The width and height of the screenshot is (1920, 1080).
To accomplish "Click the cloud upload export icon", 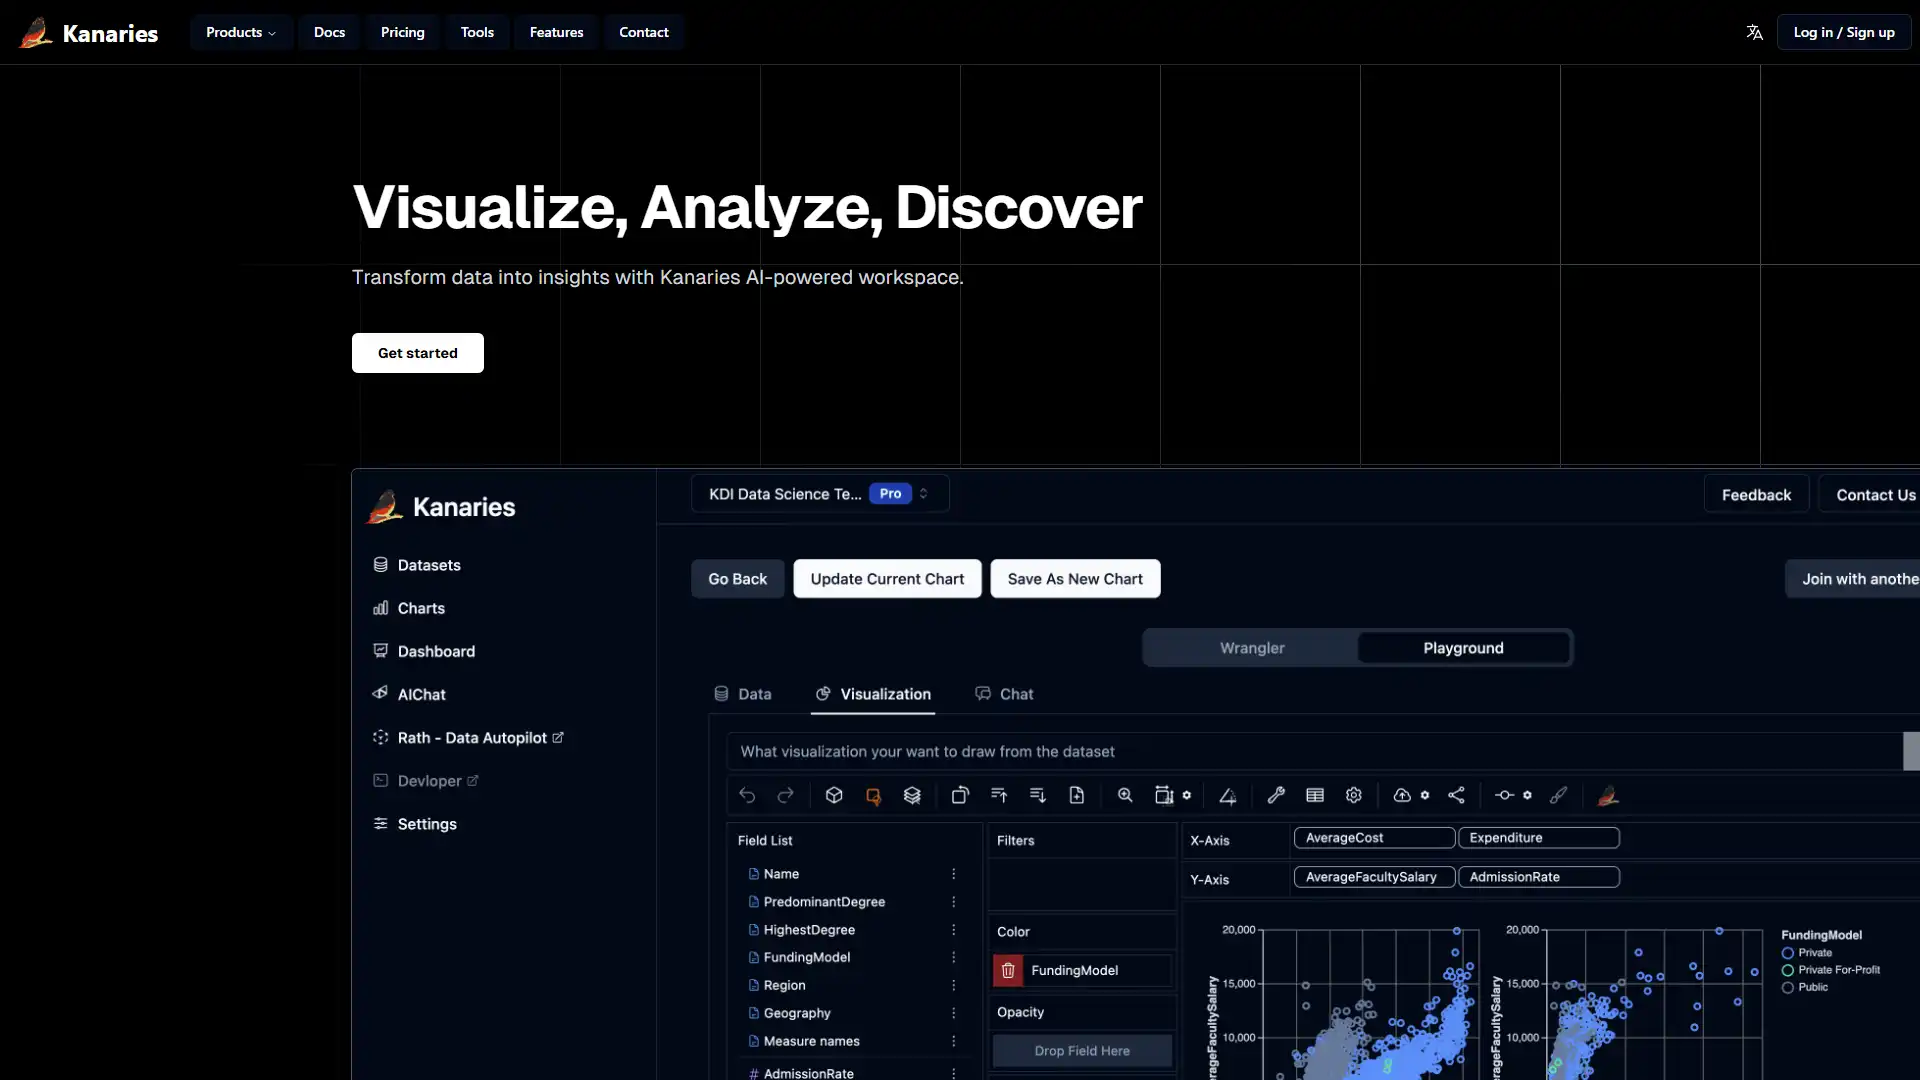I will coord(1402,795).
